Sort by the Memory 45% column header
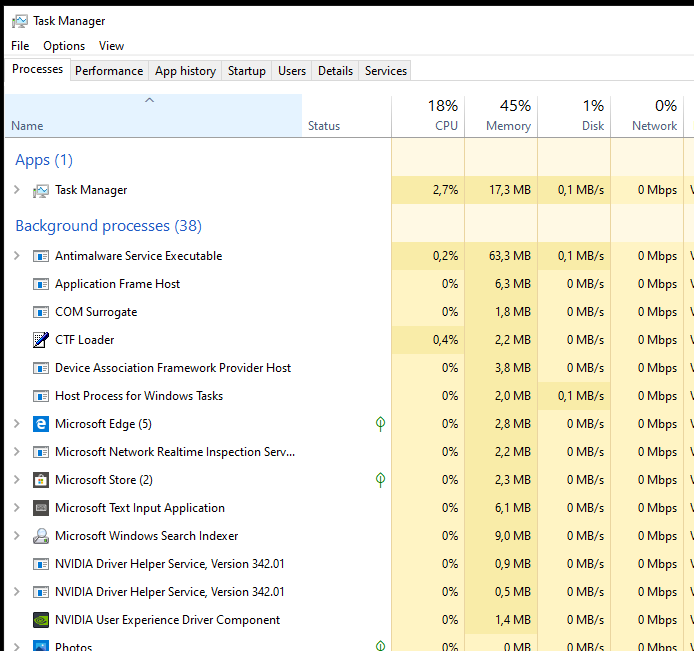The width and height of the screenshot is (694, 651). 501,115
